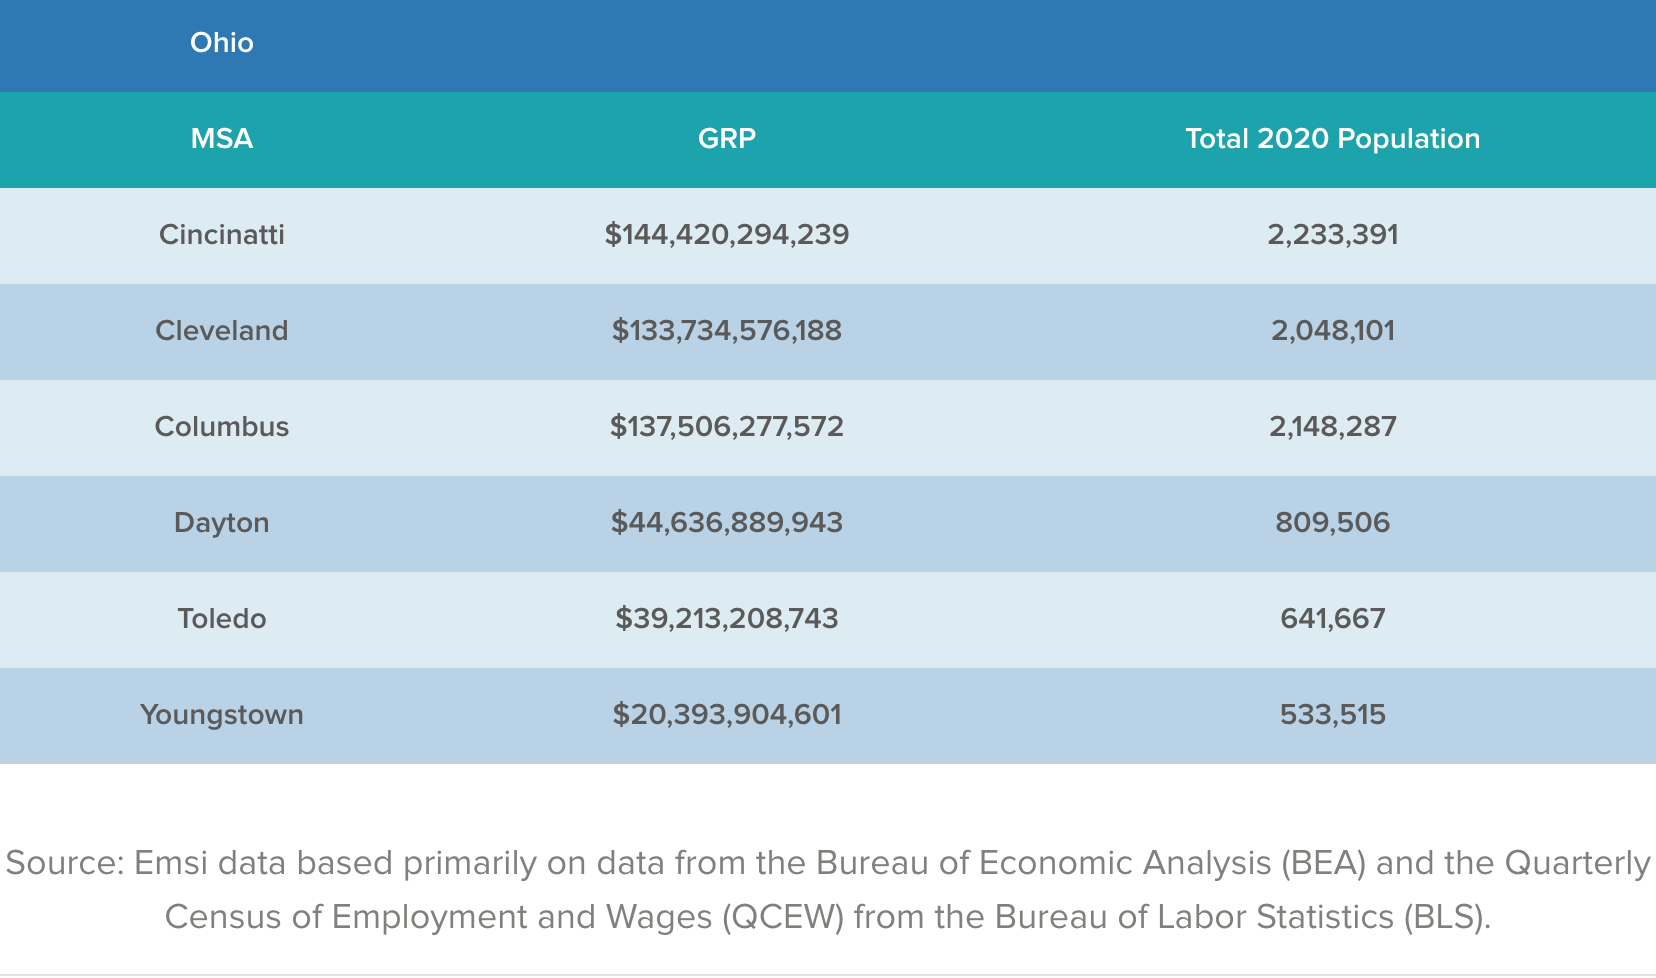
Task: Click Columbus GRP value $137,506,277,572
Action: point(727,427)
